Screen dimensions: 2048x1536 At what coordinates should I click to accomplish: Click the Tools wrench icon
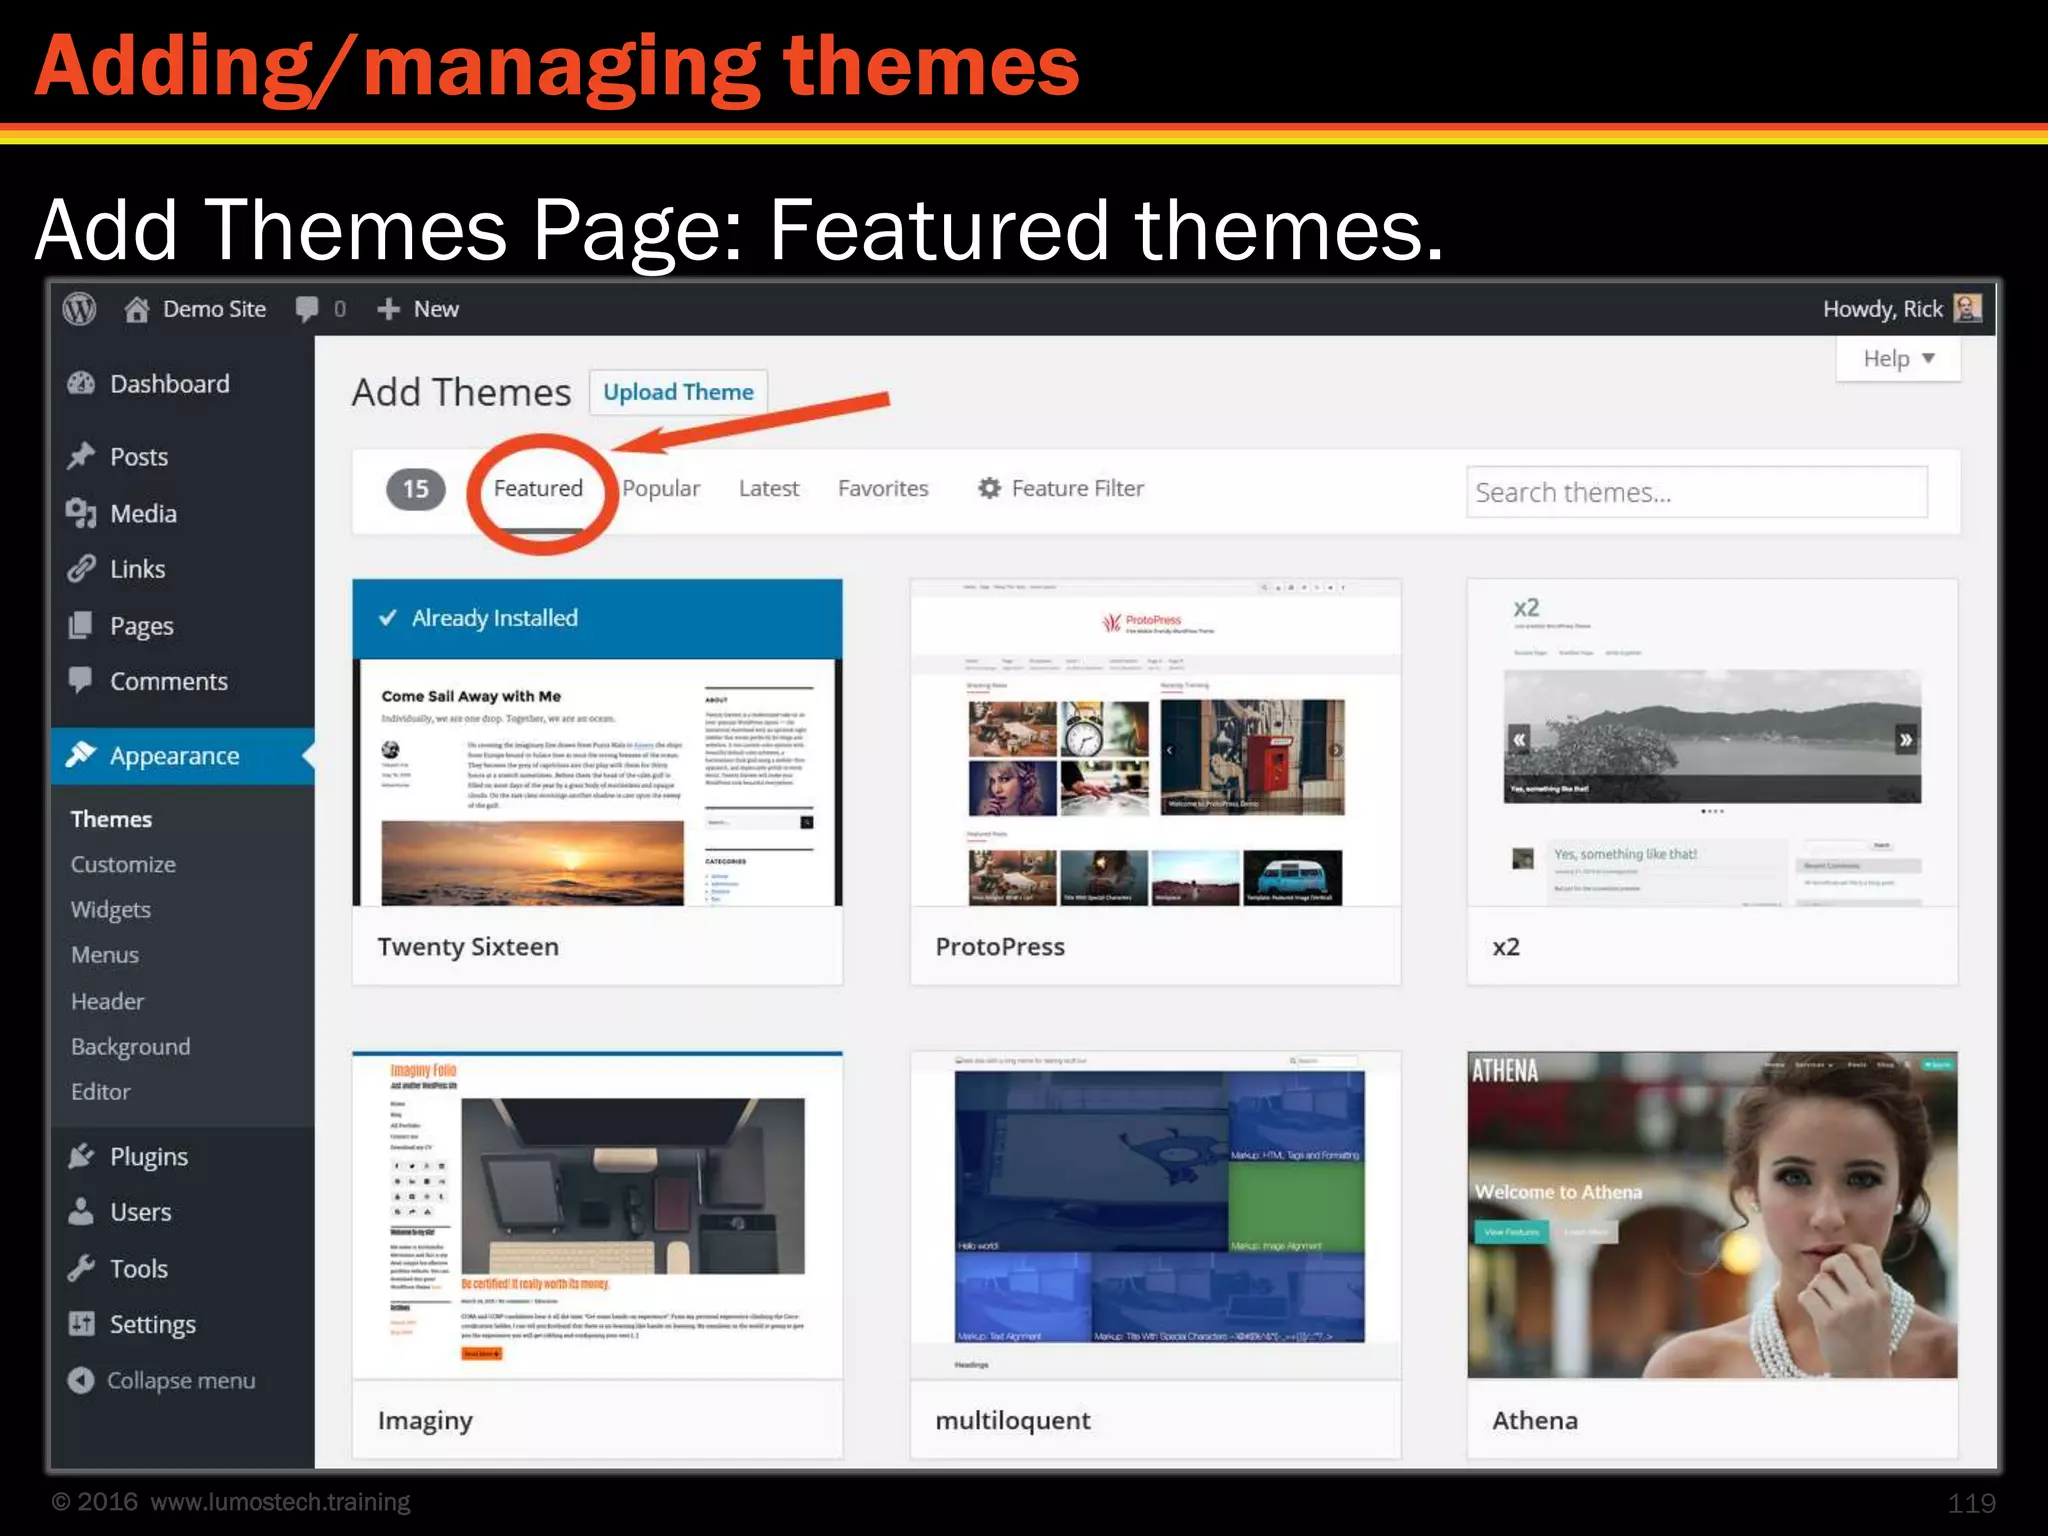(81, 1268)
